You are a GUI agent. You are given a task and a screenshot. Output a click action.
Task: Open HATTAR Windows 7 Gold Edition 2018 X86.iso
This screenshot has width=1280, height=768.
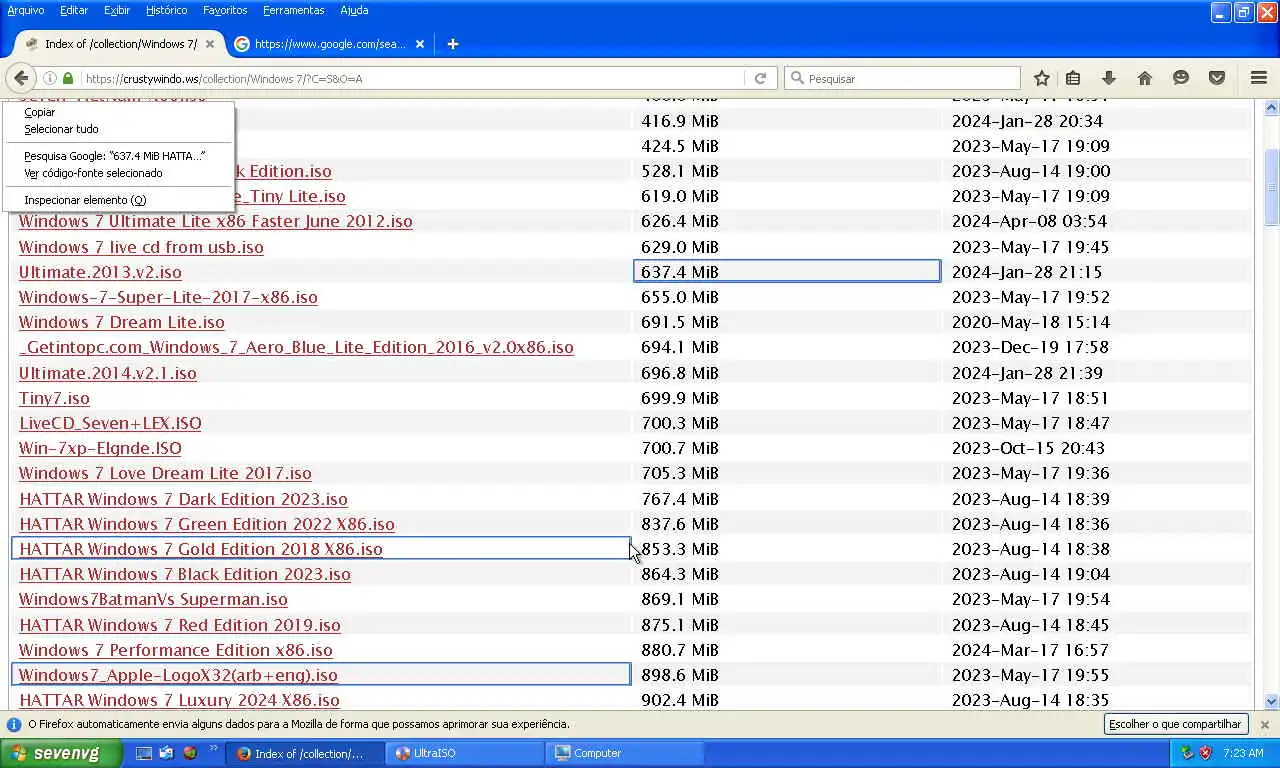[x=200, y=549]
